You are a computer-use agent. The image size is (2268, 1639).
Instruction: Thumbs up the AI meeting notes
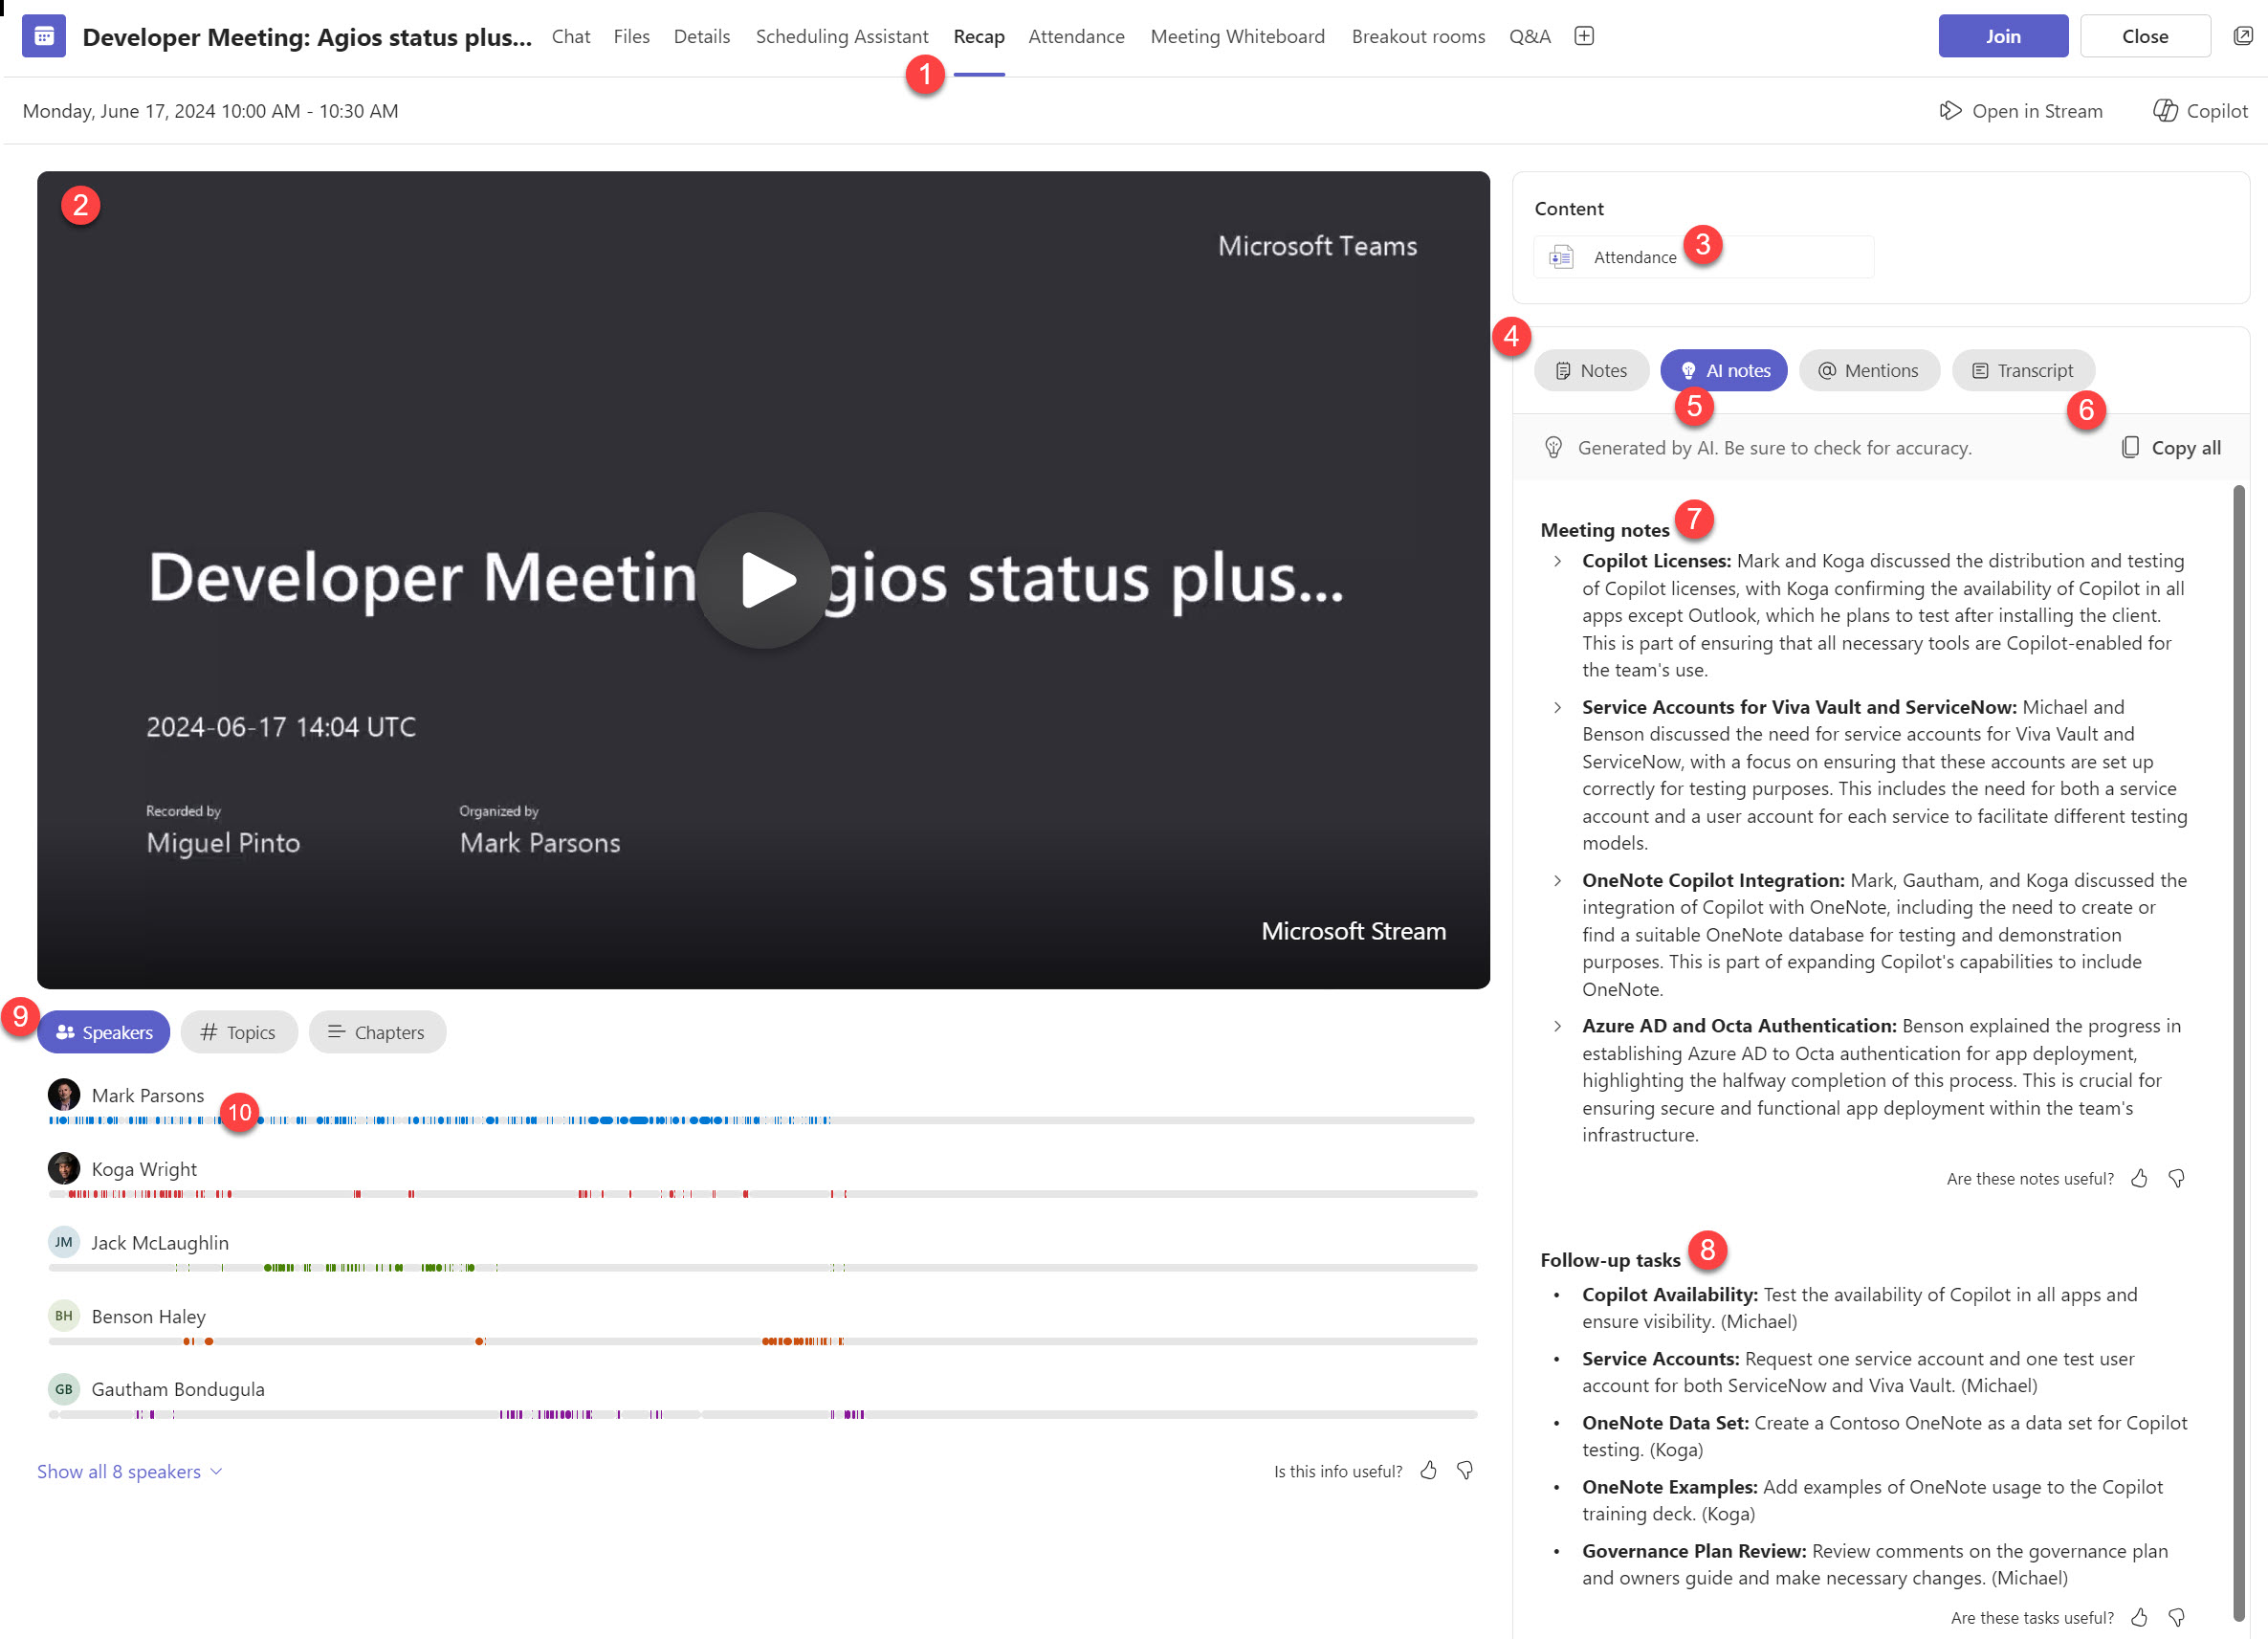point(2139,1178)
